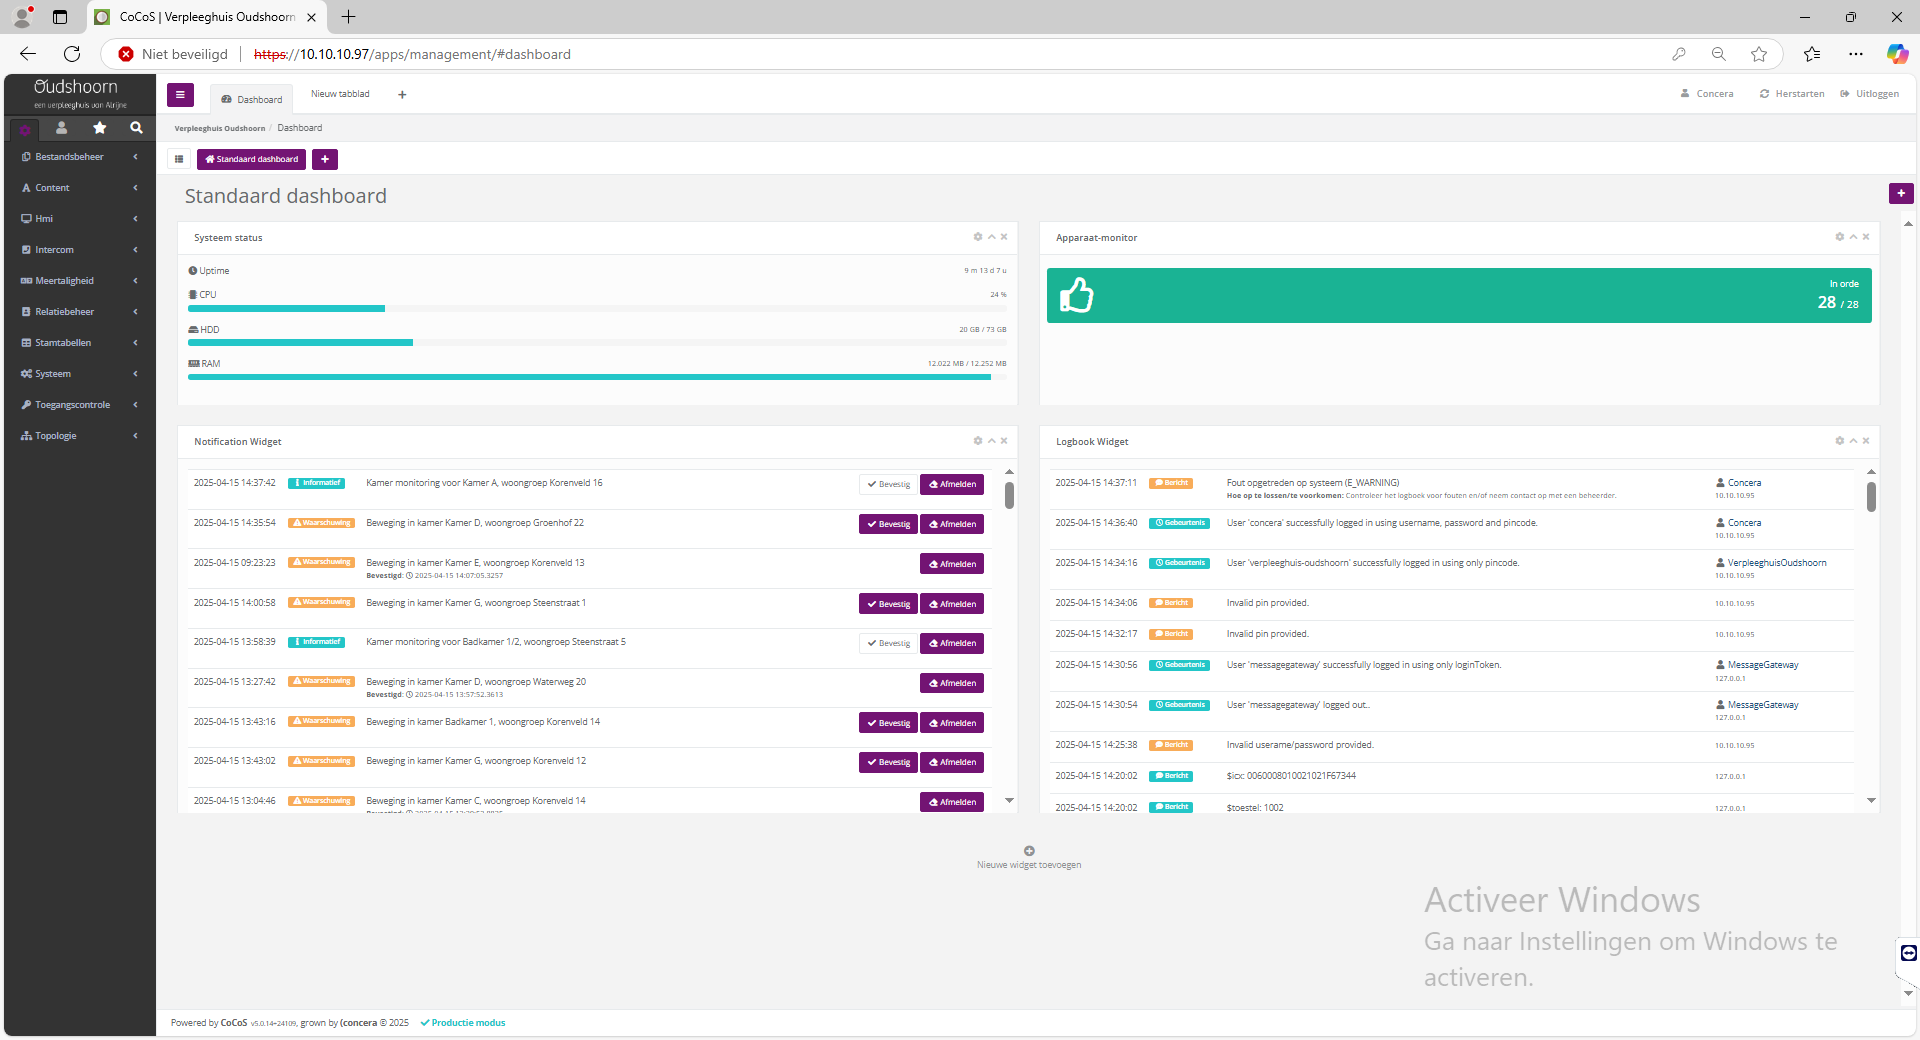Open the favorites star in sidebar
This screenshot has height=1040, width=1920.
(x=99, y=128)
